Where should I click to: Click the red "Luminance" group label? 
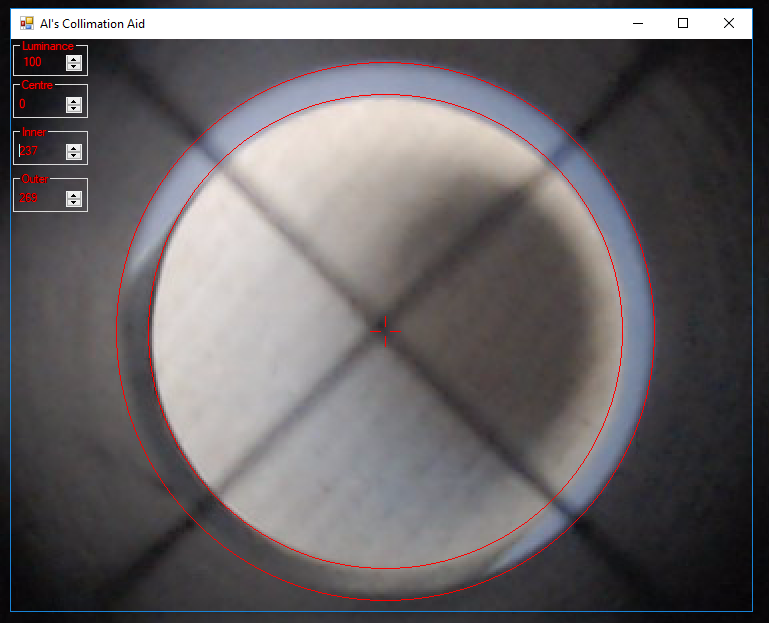pyautogui.click(x=48, y=46)
